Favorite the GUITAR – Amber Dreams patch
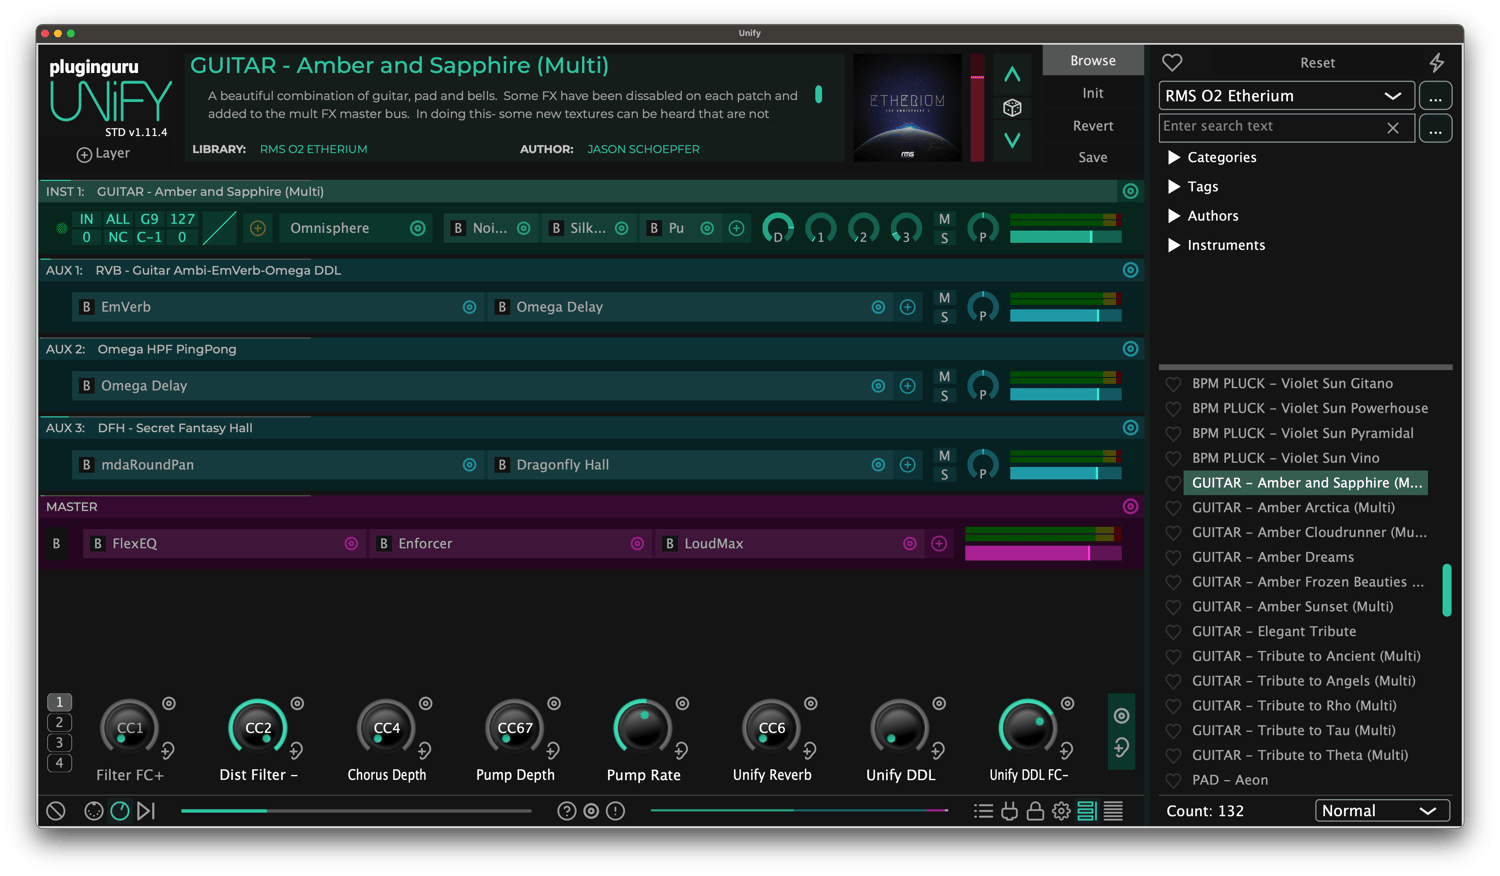 click(1173, 558)
